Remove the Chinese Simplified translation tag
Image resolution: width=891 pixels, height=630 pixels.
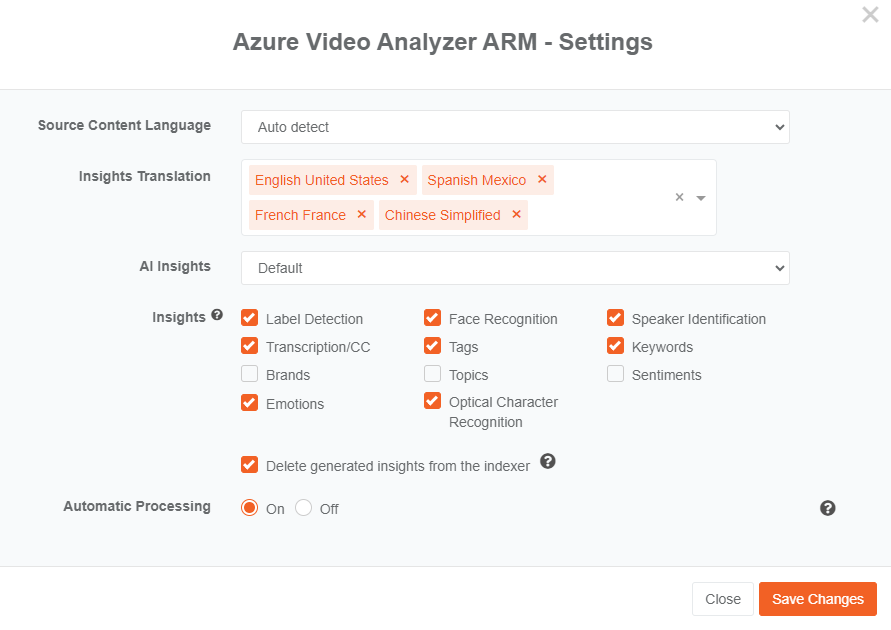(x=516, y=215)
